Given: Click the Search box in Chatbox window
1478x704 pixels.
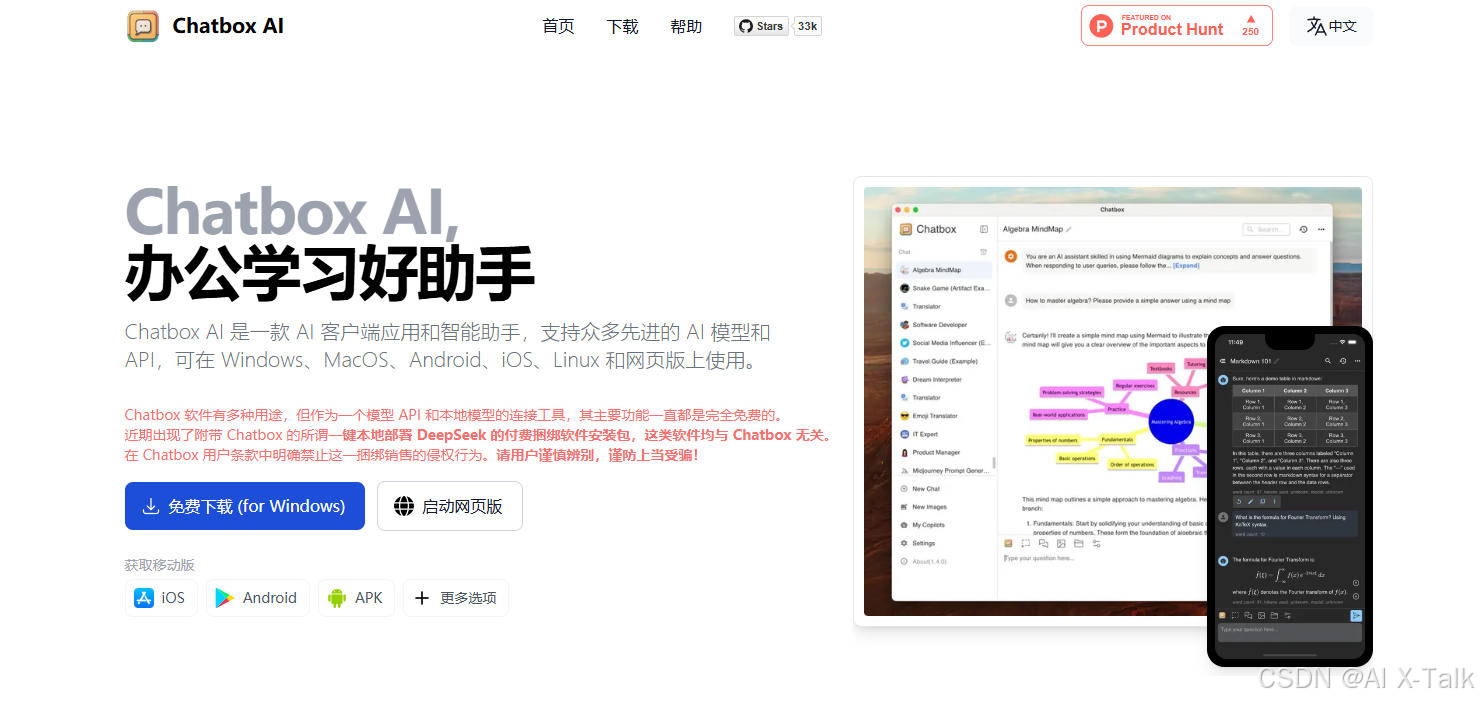Looking at the screenshot, I should point(1267,229).
